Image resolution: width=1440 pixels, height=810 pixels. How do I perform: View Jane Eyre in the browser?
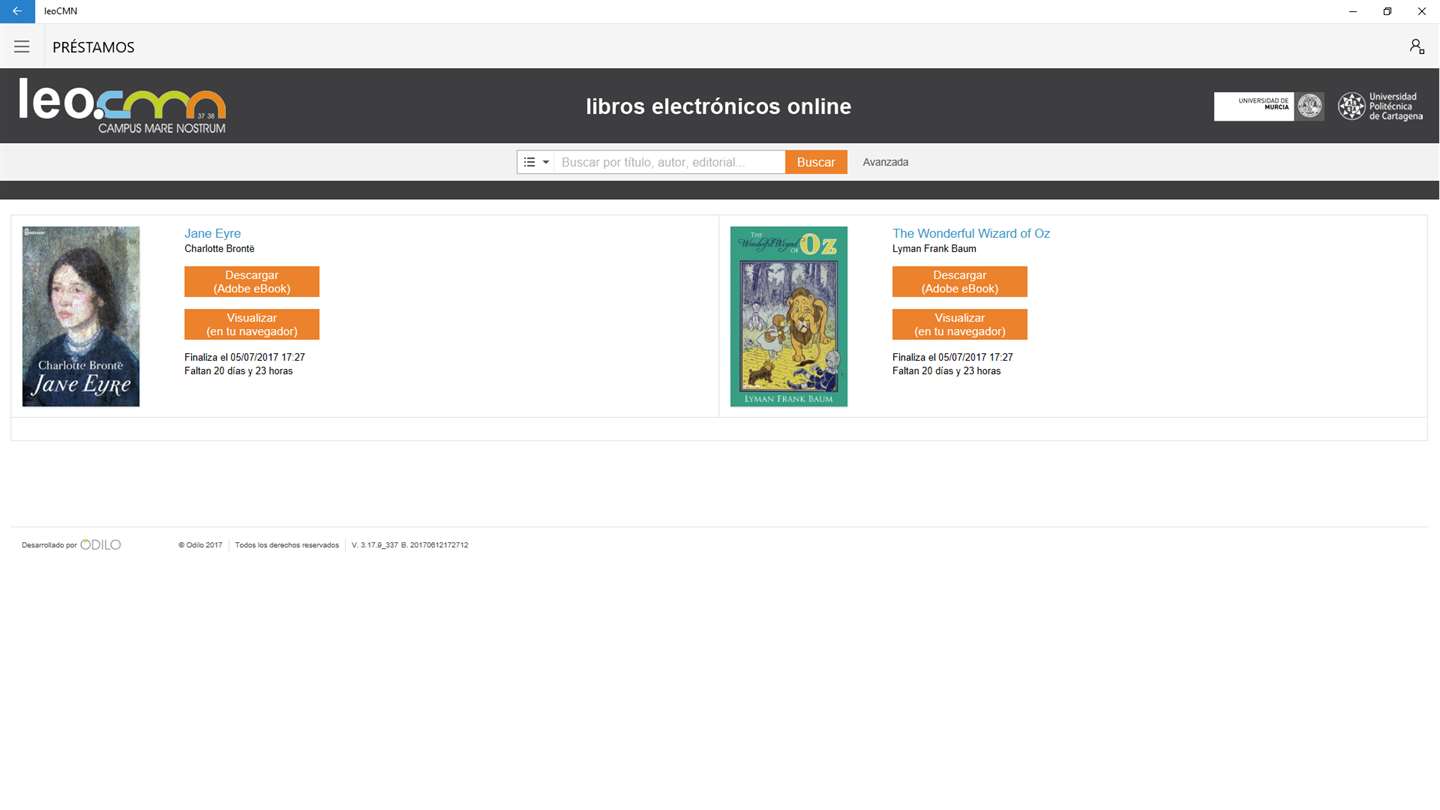pos(252,325)
